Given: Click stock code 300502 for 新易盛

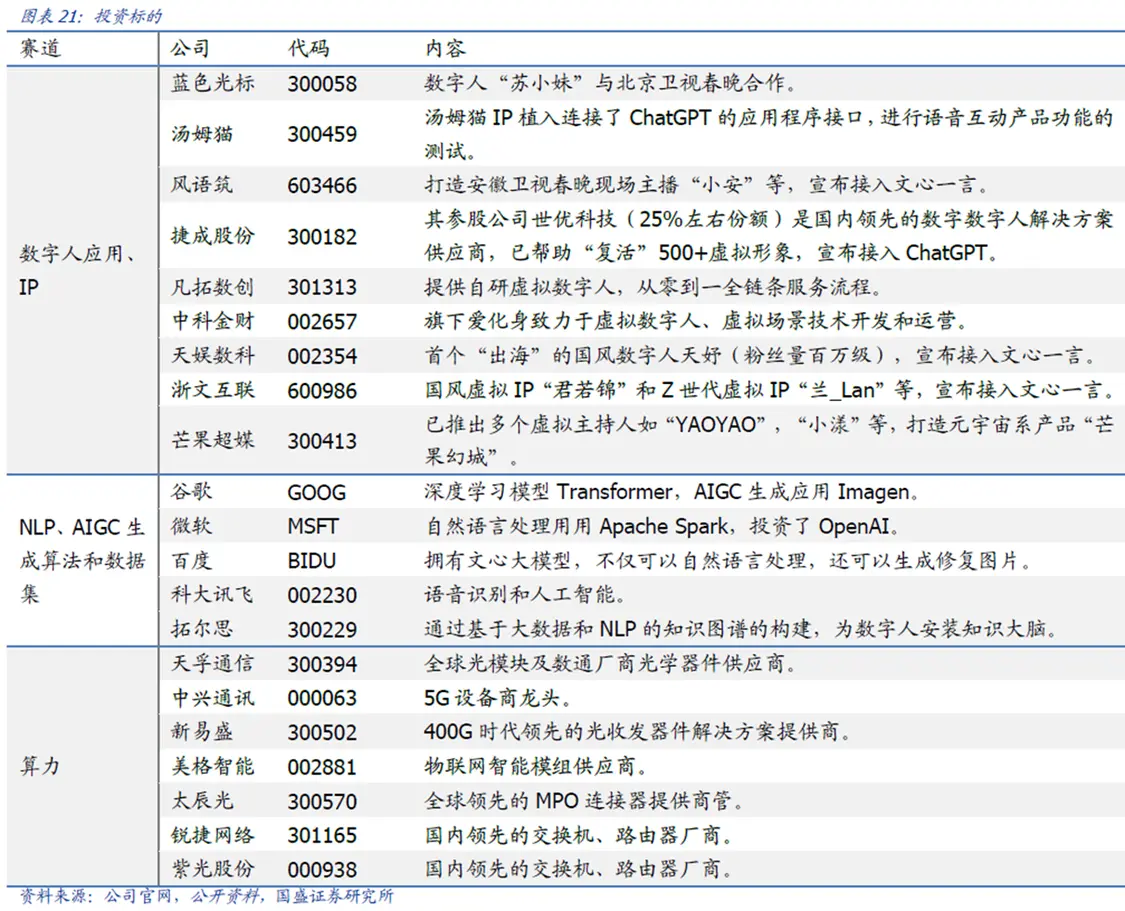Looking at the screenshot, I should coord(321,732).
